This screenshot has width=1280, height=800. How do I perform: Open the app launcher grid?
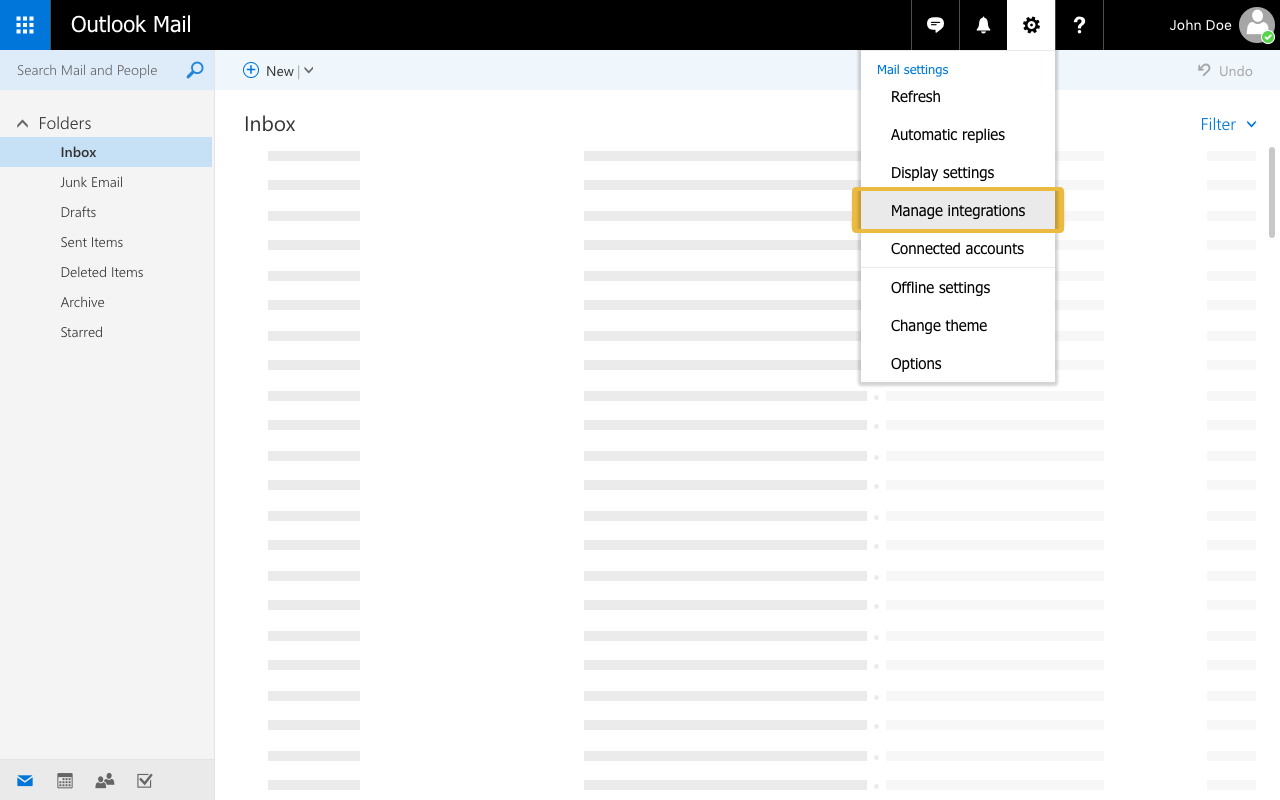25,25
